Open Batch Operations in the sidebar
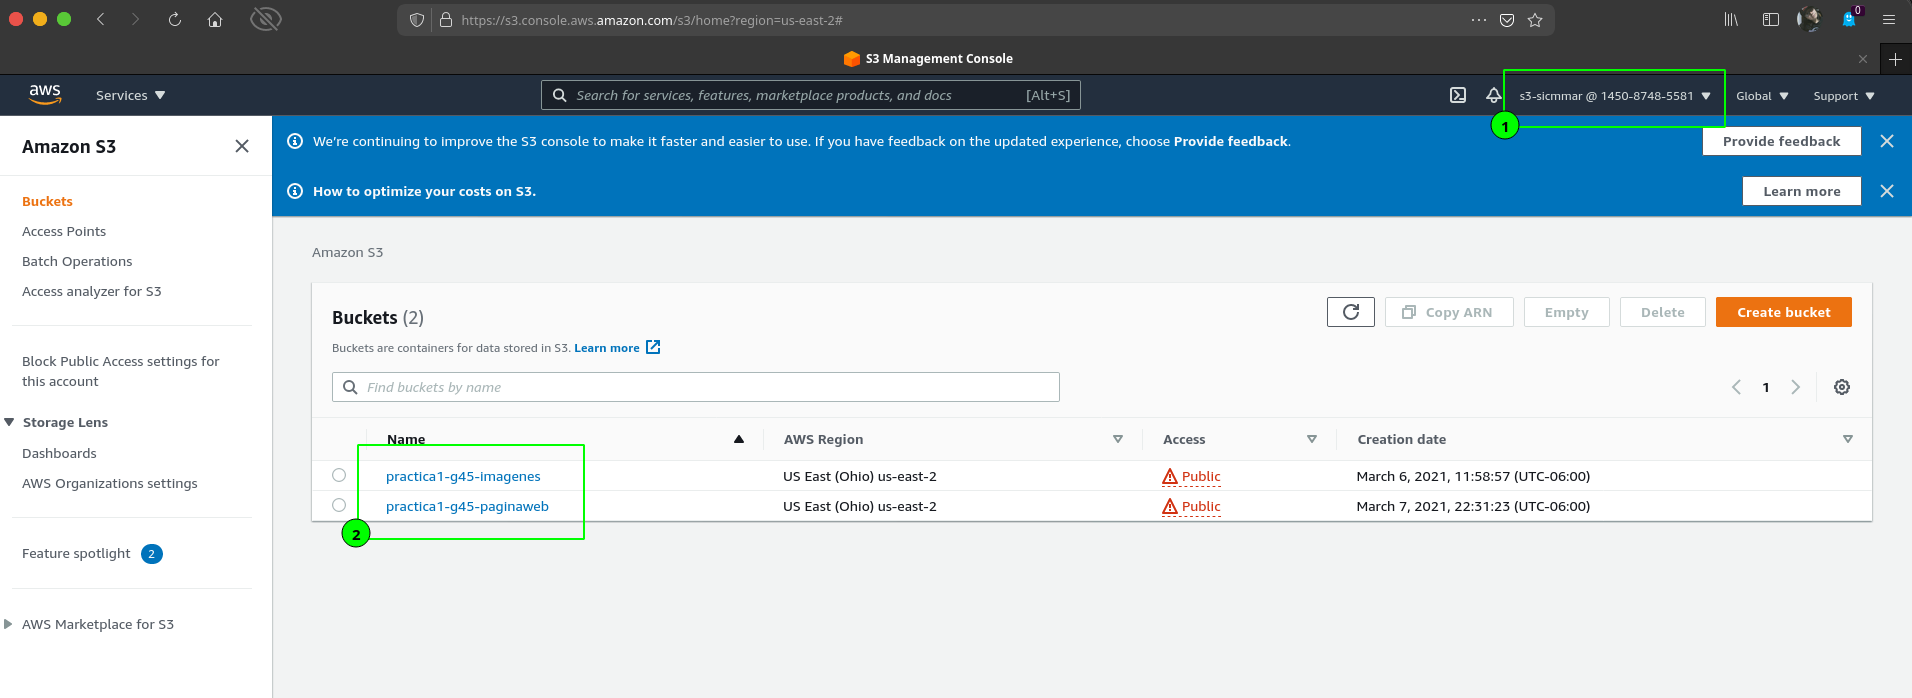The width and height of the screenshot is (1912, 698). [x=77, y=261]
